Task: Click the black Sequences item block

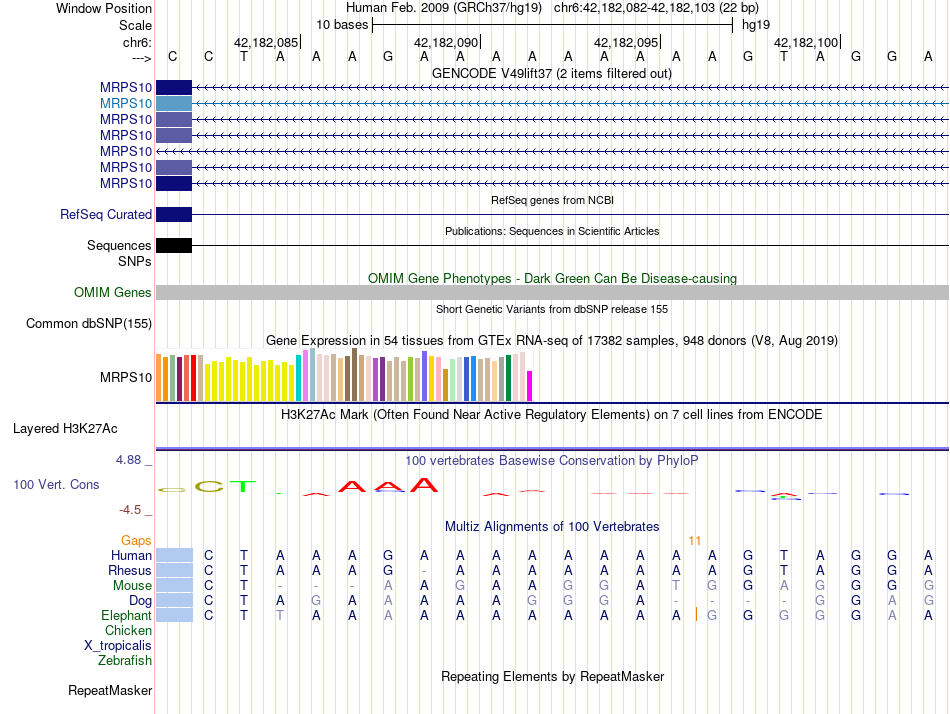Action: pos(173,246)
